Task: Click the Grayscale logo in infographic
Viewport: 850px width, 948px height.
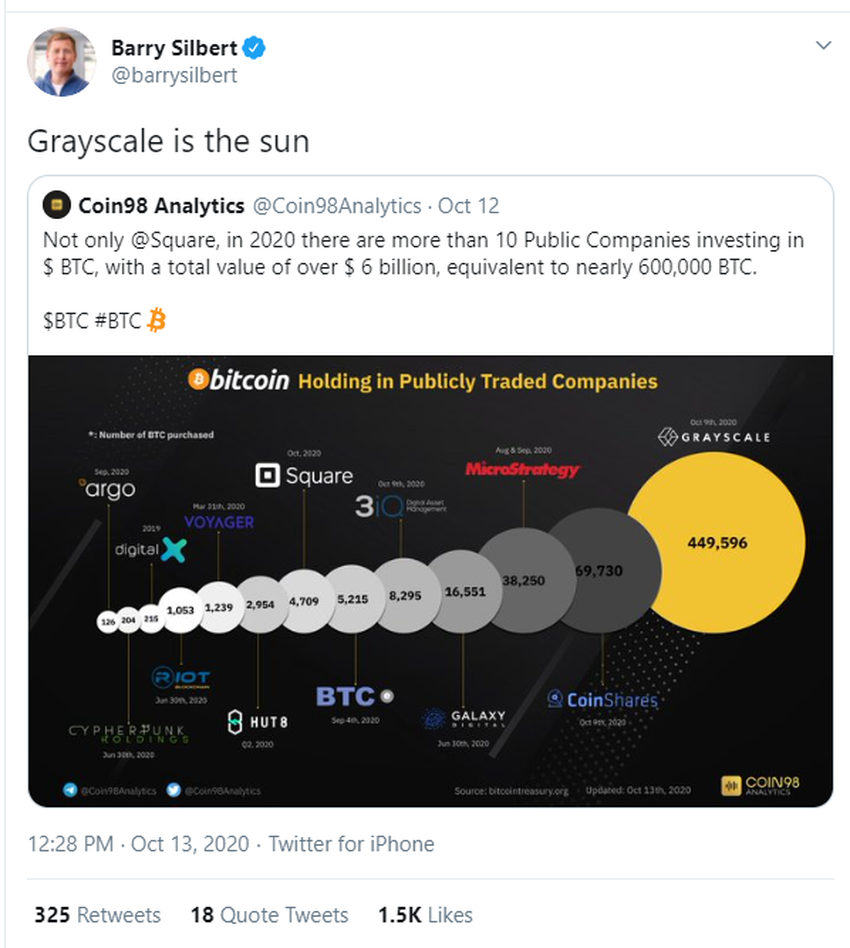Action: click(x=714, y=437)
